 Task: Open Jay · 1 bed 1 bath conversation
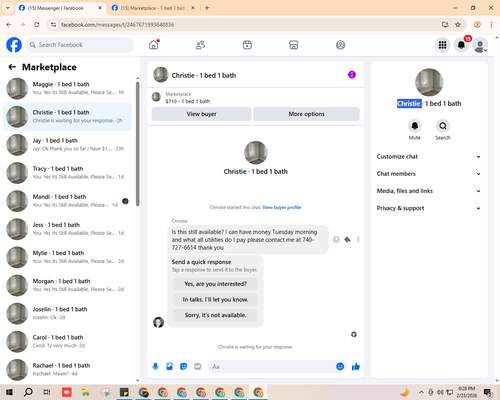(67, 145)
